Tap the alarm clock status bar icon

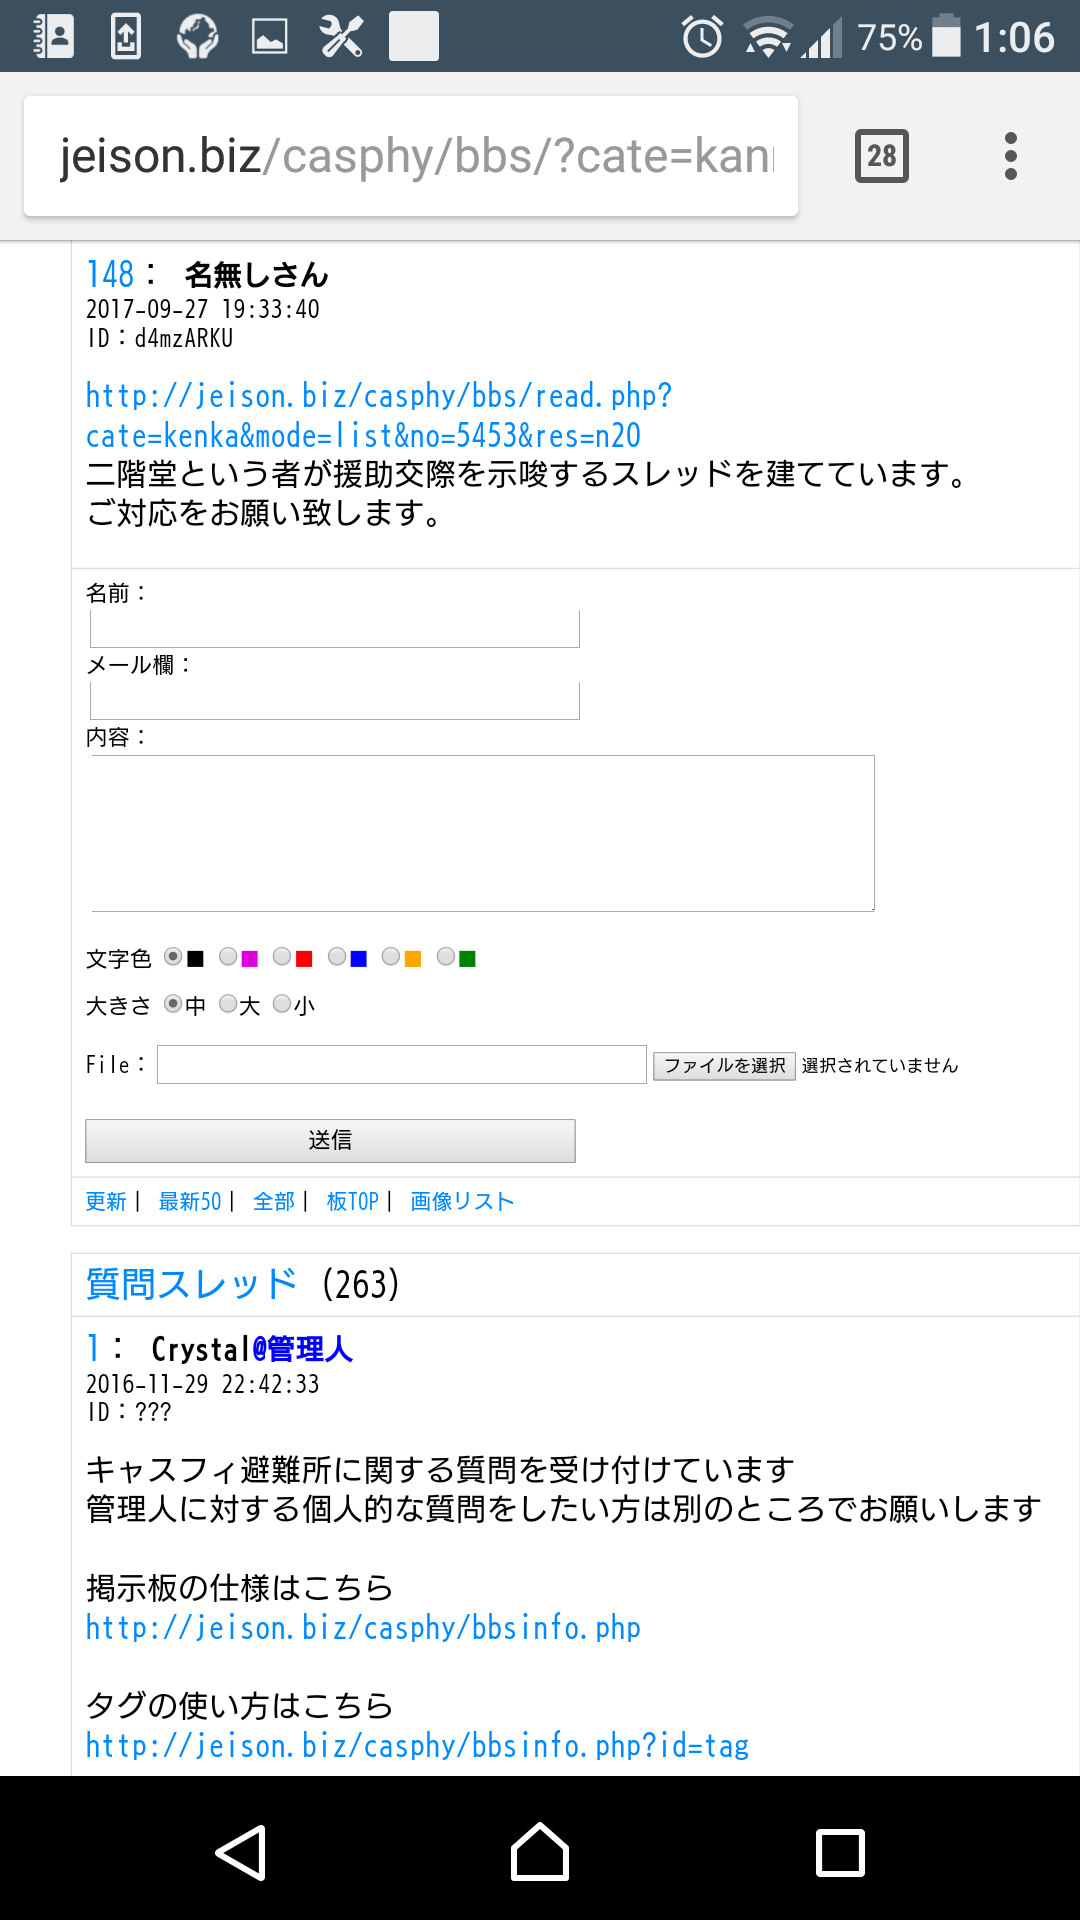[702, 37]
